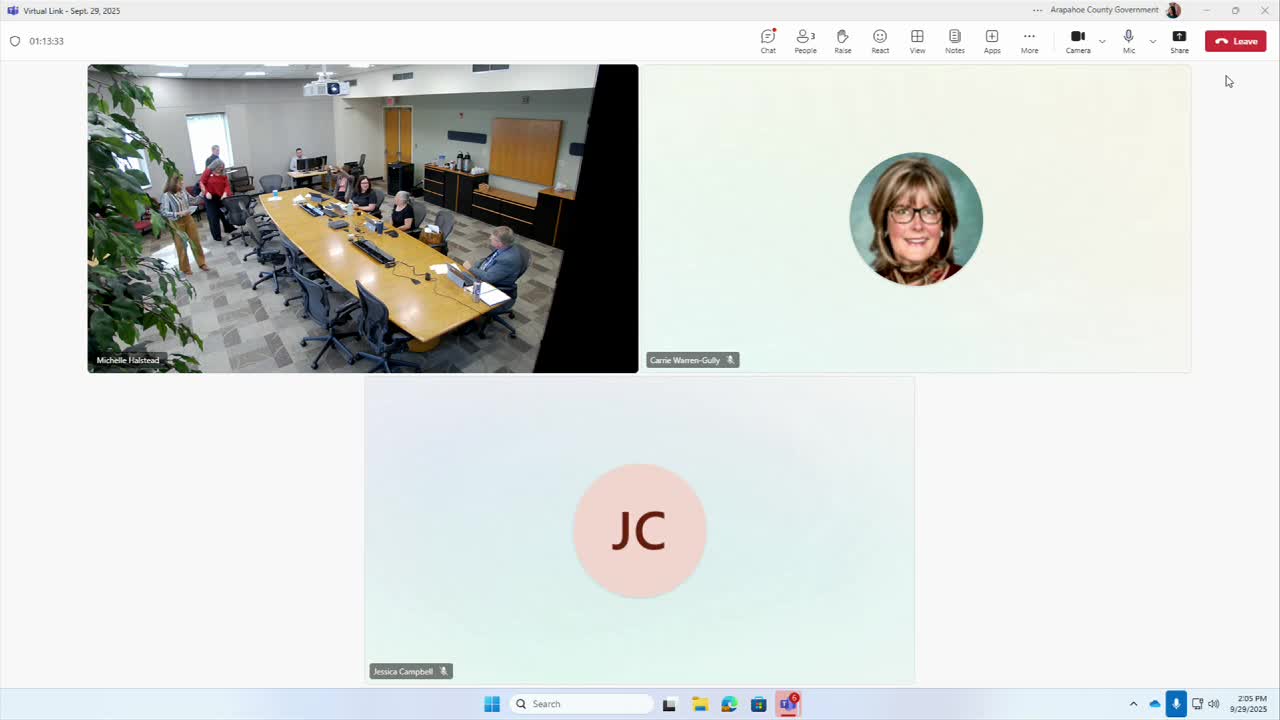Open the View layout menu
1280x720 pixels.
point(917,41)
